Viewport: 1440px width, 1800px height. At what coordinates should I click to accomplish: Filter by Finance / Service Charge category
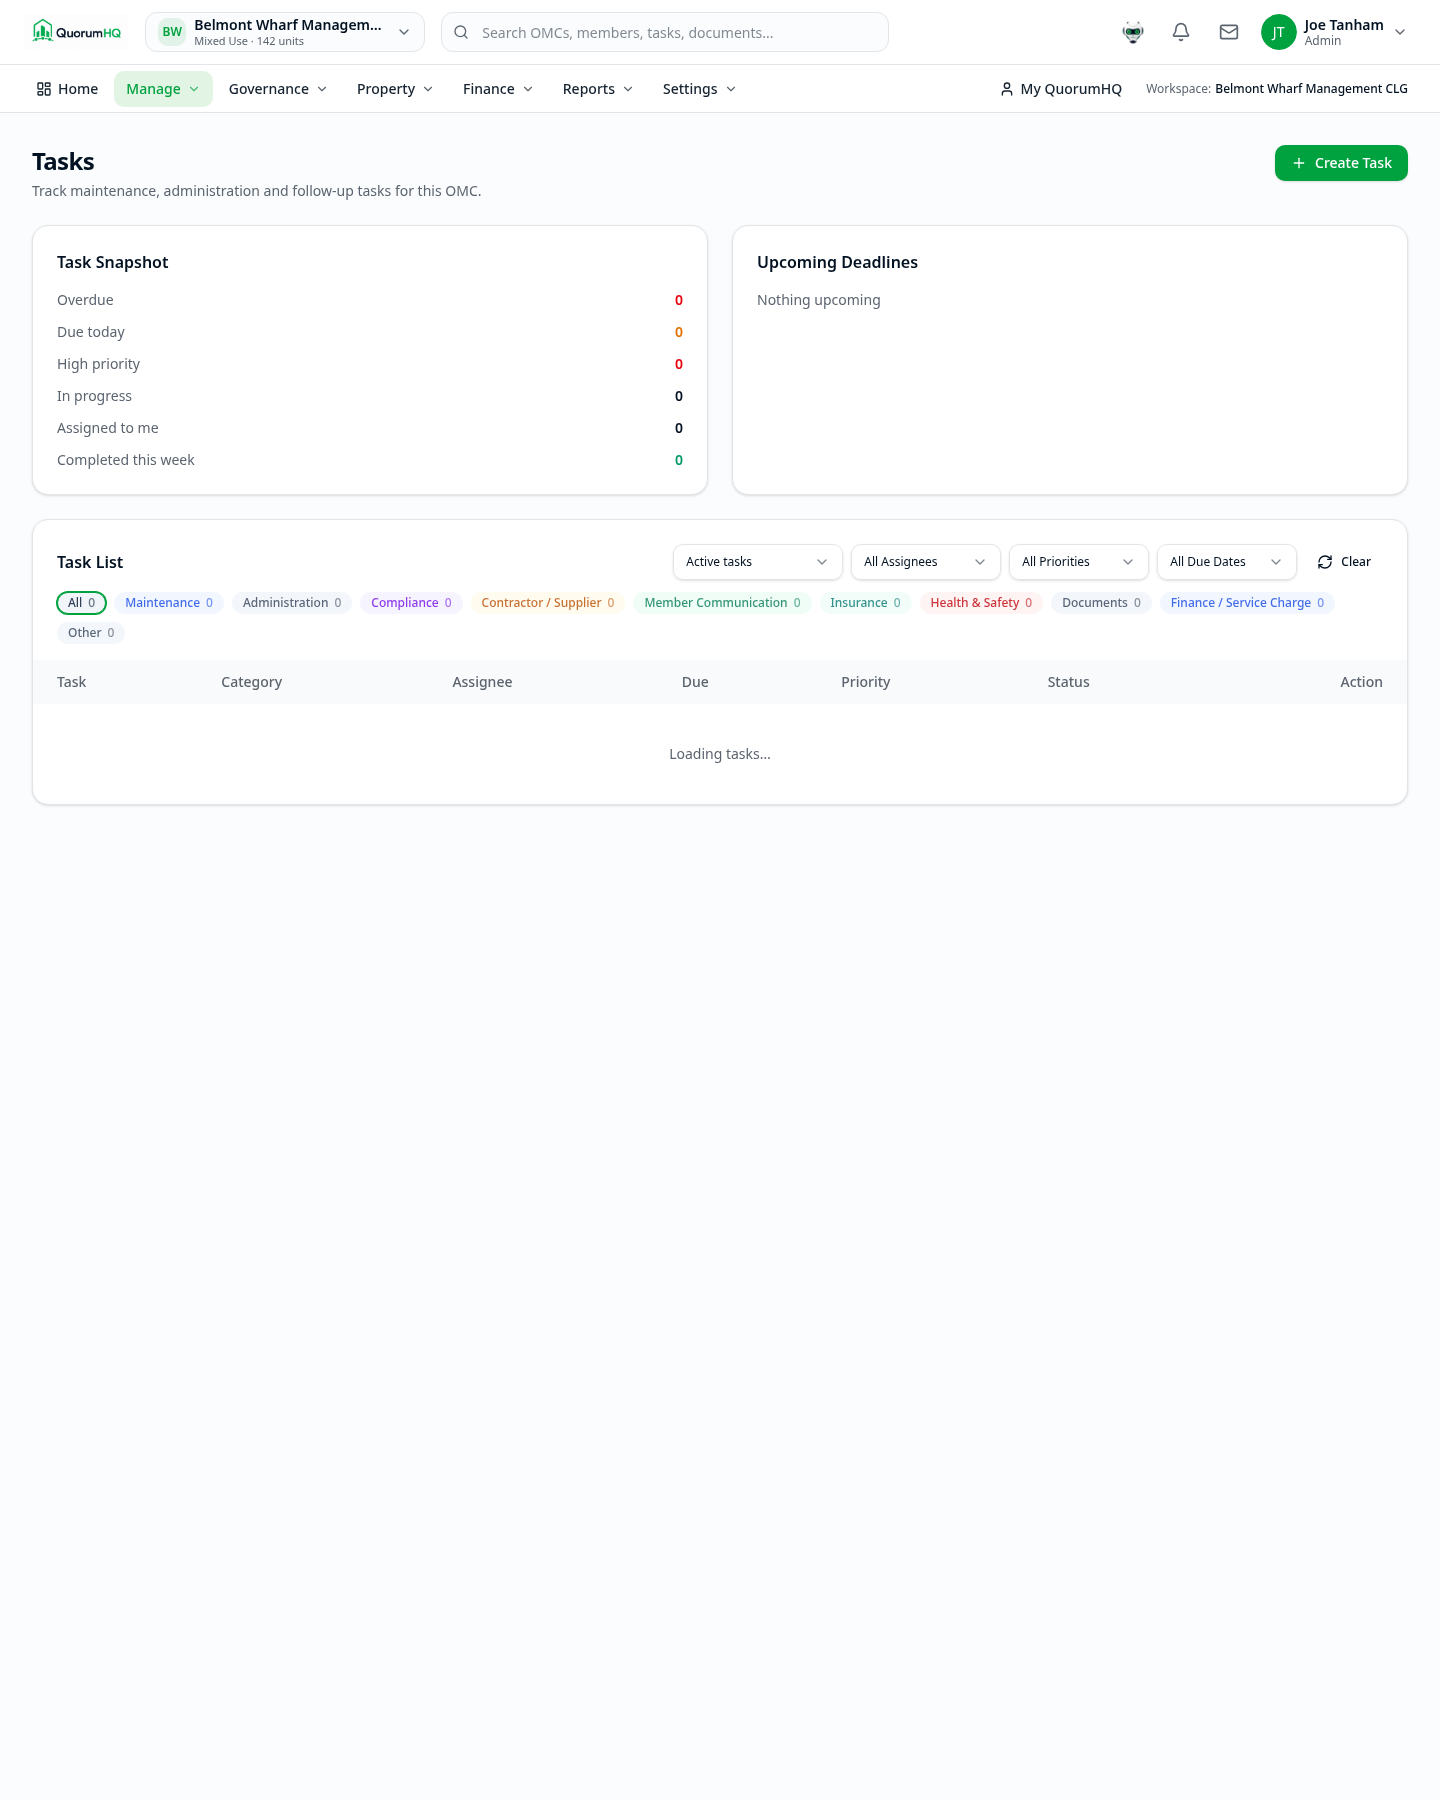[1247, 603]
